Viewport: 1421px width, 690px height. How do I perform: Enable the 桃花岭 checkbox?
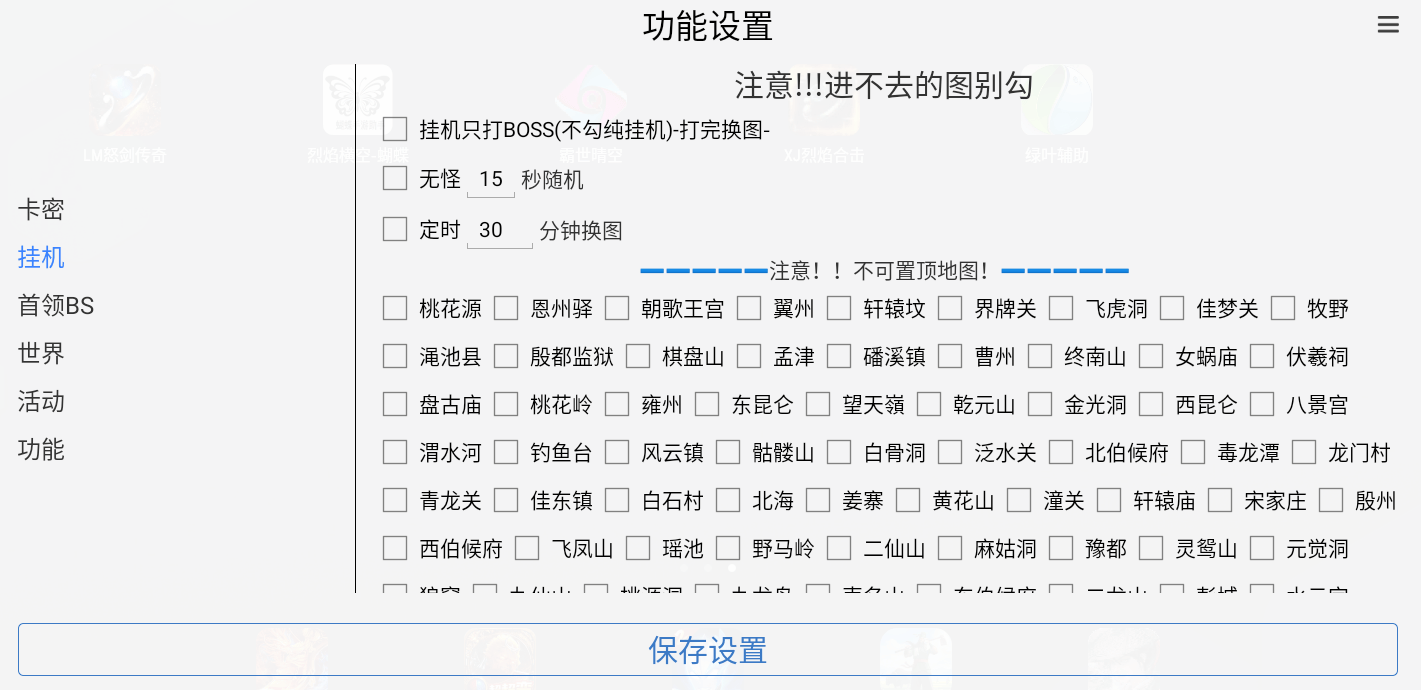pyautogui.click(x=506, y=404)
